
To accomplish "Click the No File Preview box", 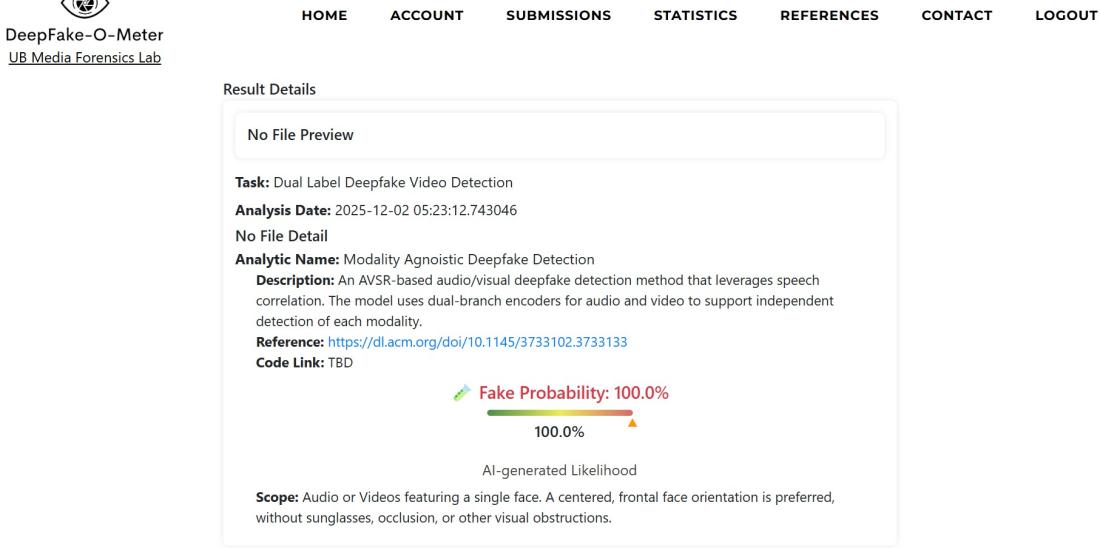I will (560, 135).
